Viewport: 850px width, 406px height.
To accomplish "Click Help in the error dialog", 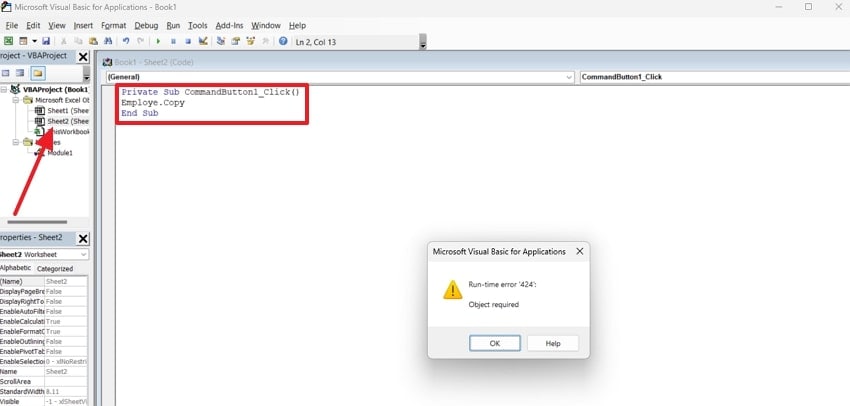I will 553,343.
